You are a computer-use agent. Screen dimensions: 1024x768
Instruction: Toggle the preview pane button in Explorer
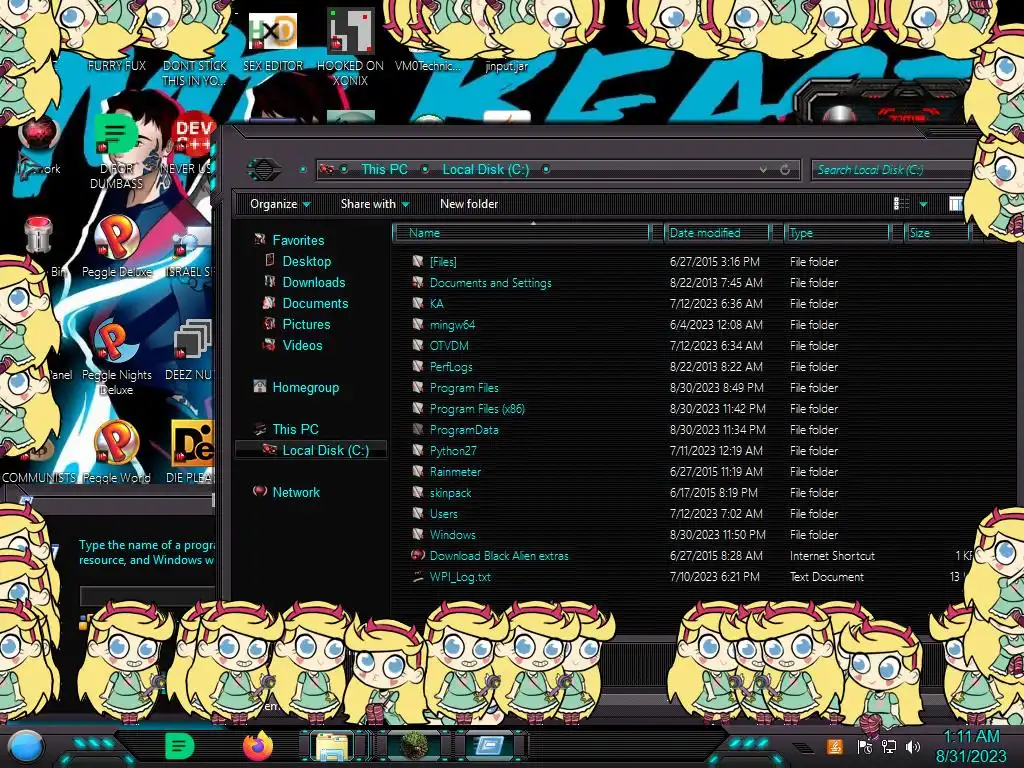(x=955, y=204)
